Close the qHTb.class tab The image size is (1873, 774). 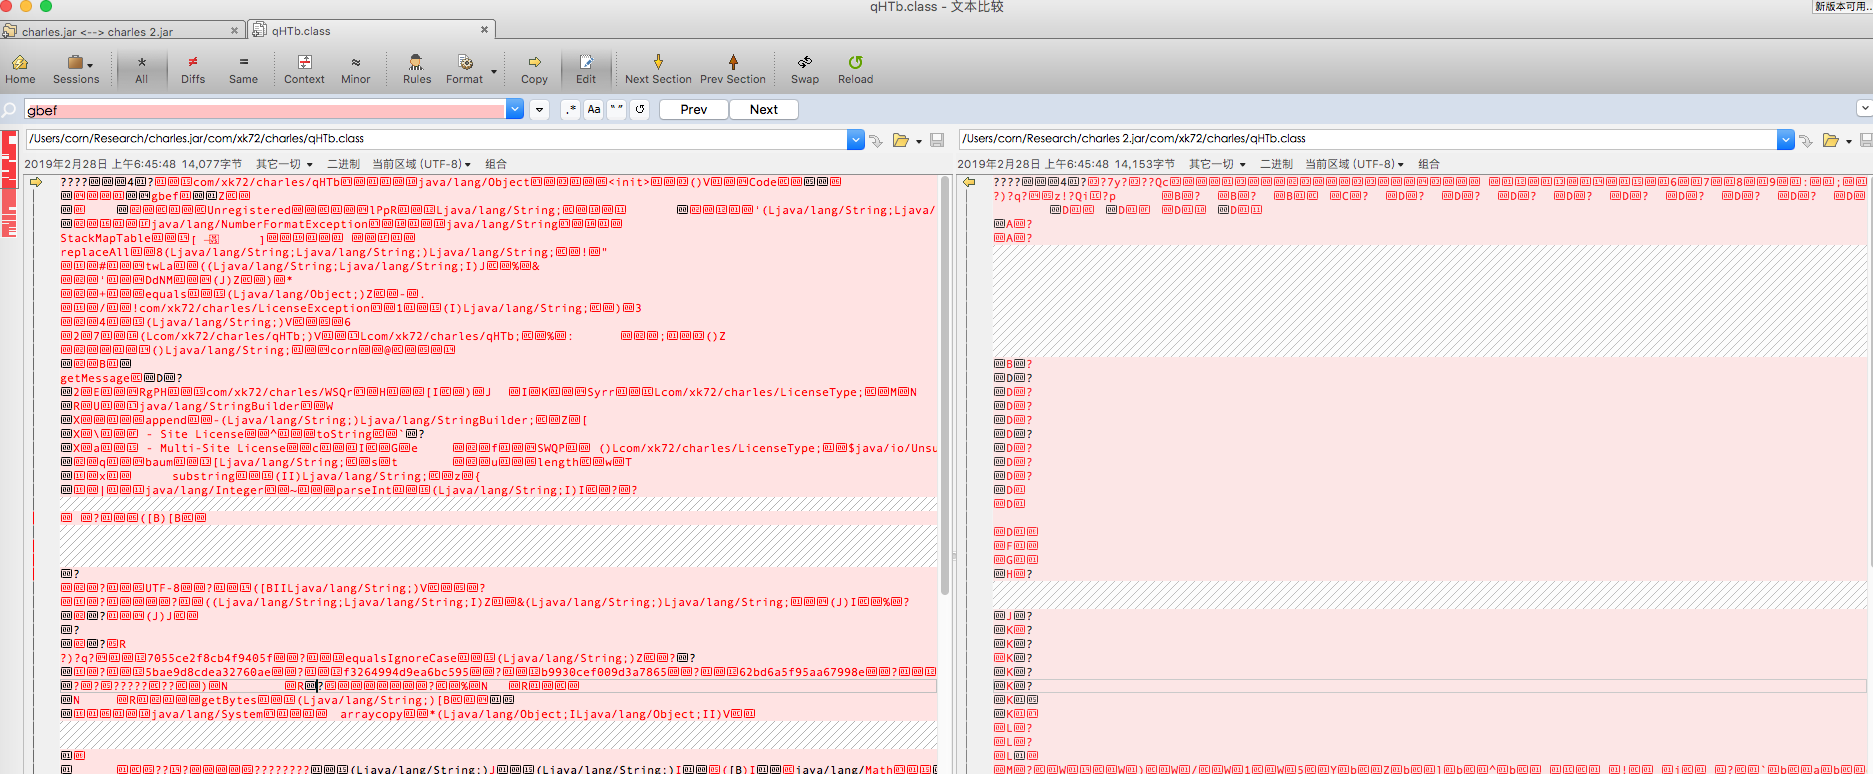tap(484, 30)
